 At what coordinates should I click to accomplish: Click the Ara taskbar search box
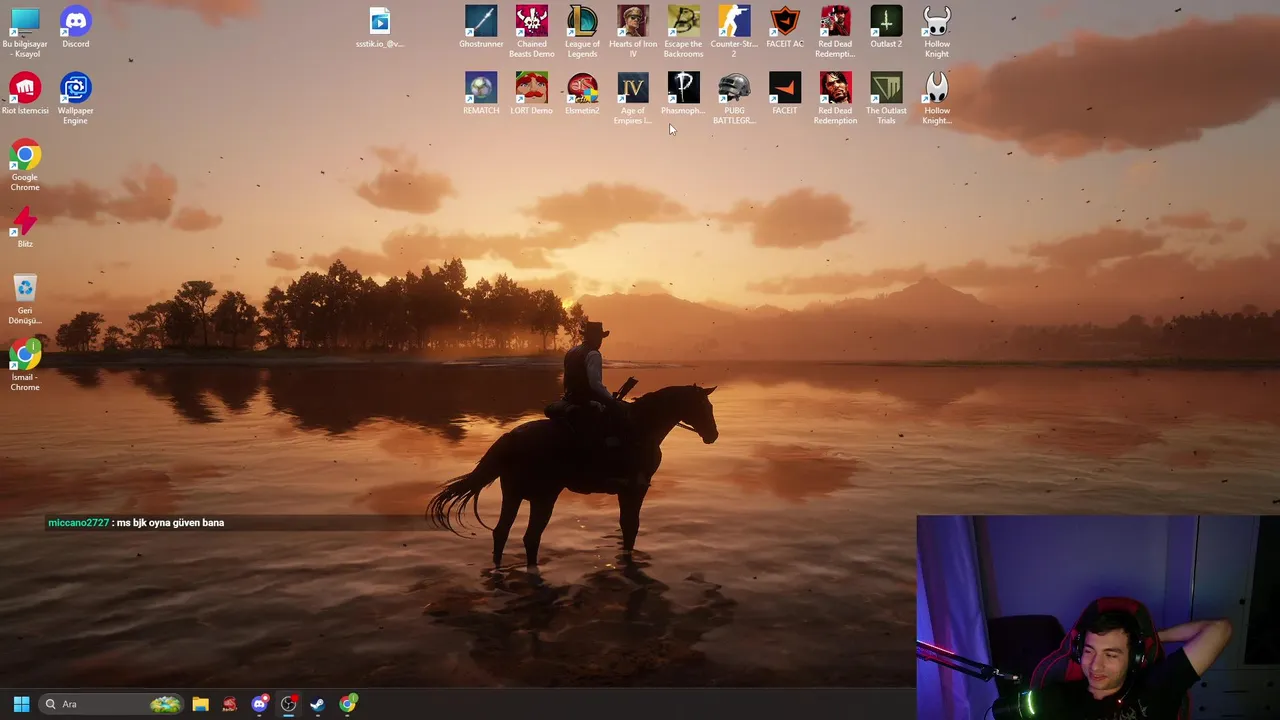point(112,704)
